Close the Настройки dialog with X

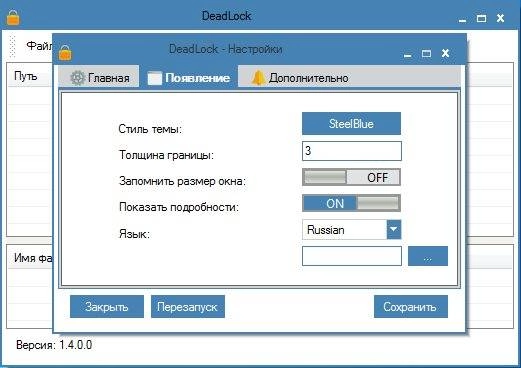click(x=445, y=53)
